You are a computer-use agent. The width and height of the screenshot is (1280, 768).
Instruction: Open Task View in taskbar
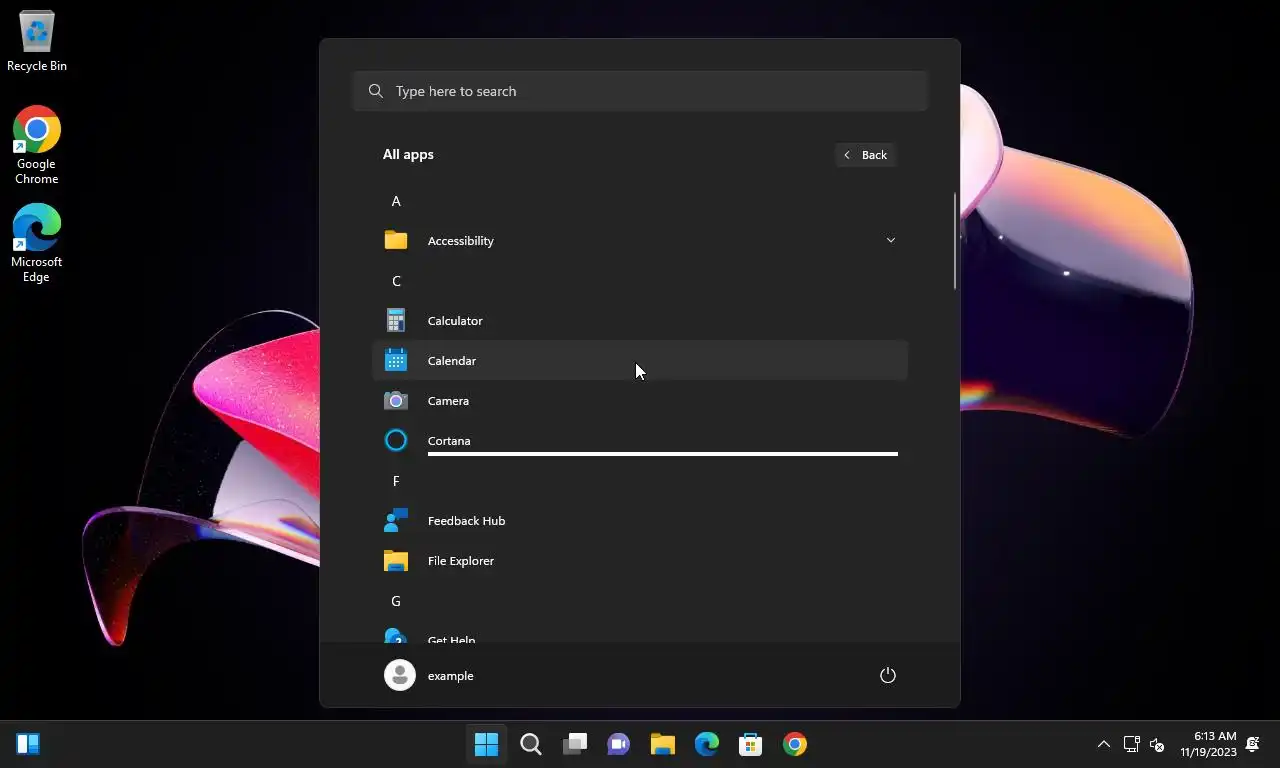(x=575, y=744)
